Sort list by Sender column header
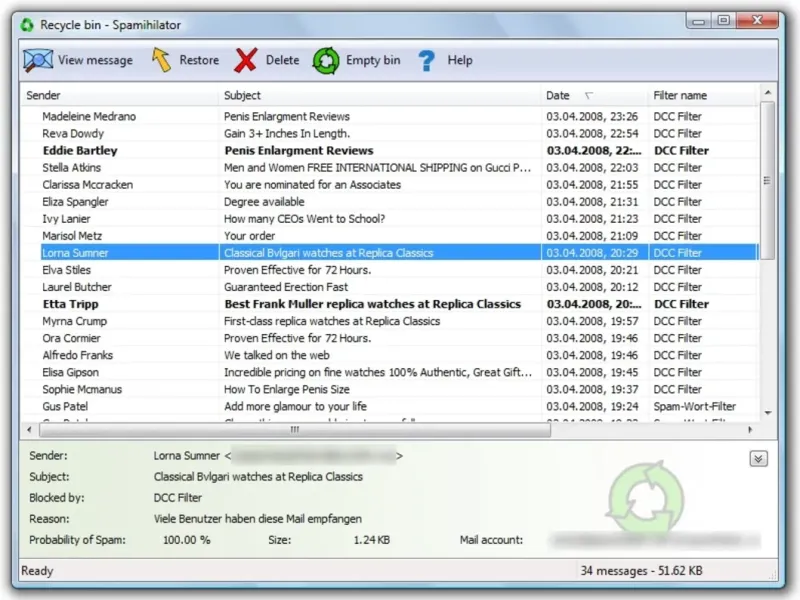This screenshot has width=800, height=600. click(120, 95)
